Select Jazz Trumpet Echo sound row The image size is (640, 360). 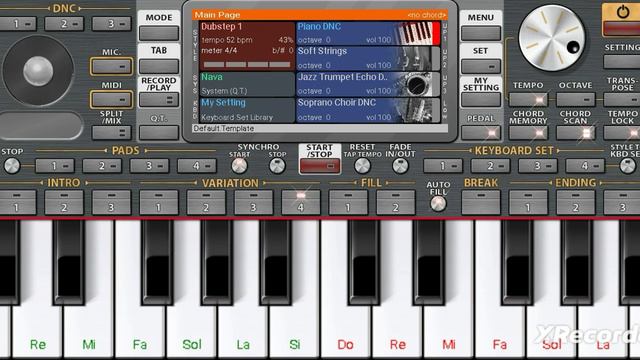point(368,84)
